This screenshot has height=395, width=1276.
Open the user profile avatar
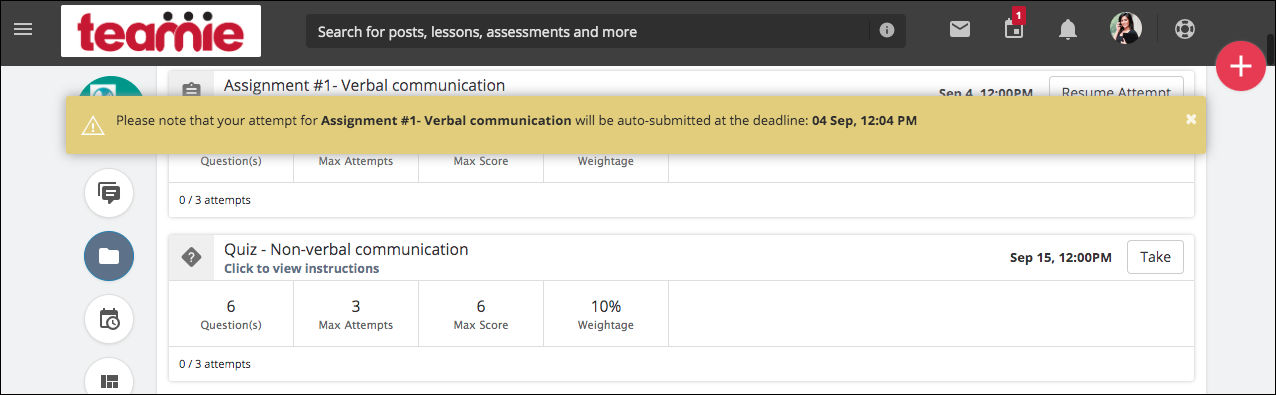pyautogui.click(x=1126, y=29)
